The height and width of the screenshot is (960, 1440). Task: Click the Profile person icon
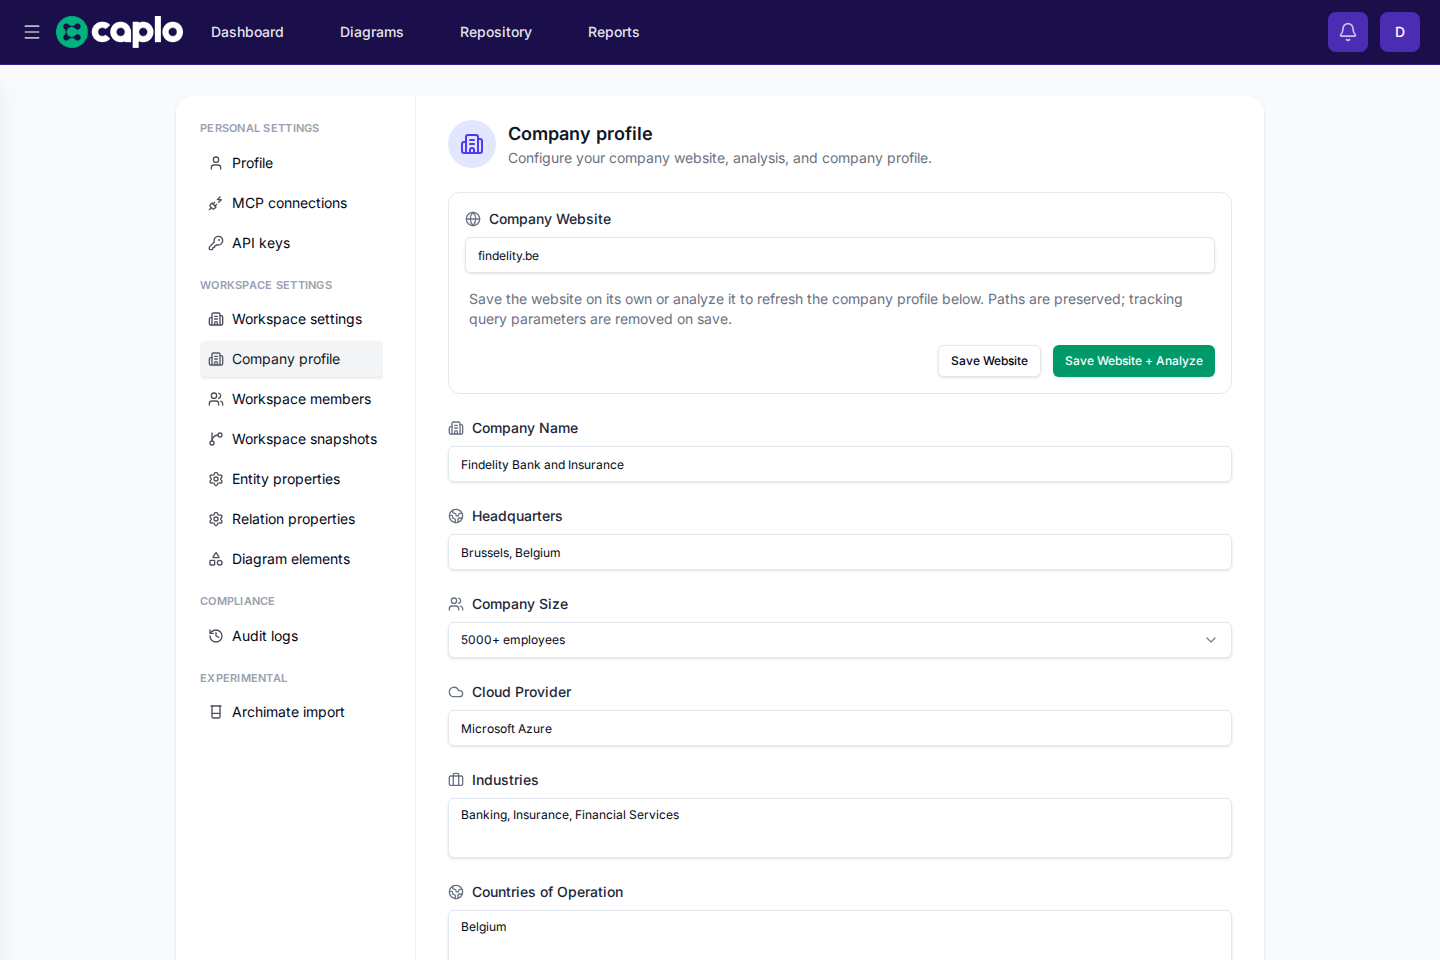[216, 163]
